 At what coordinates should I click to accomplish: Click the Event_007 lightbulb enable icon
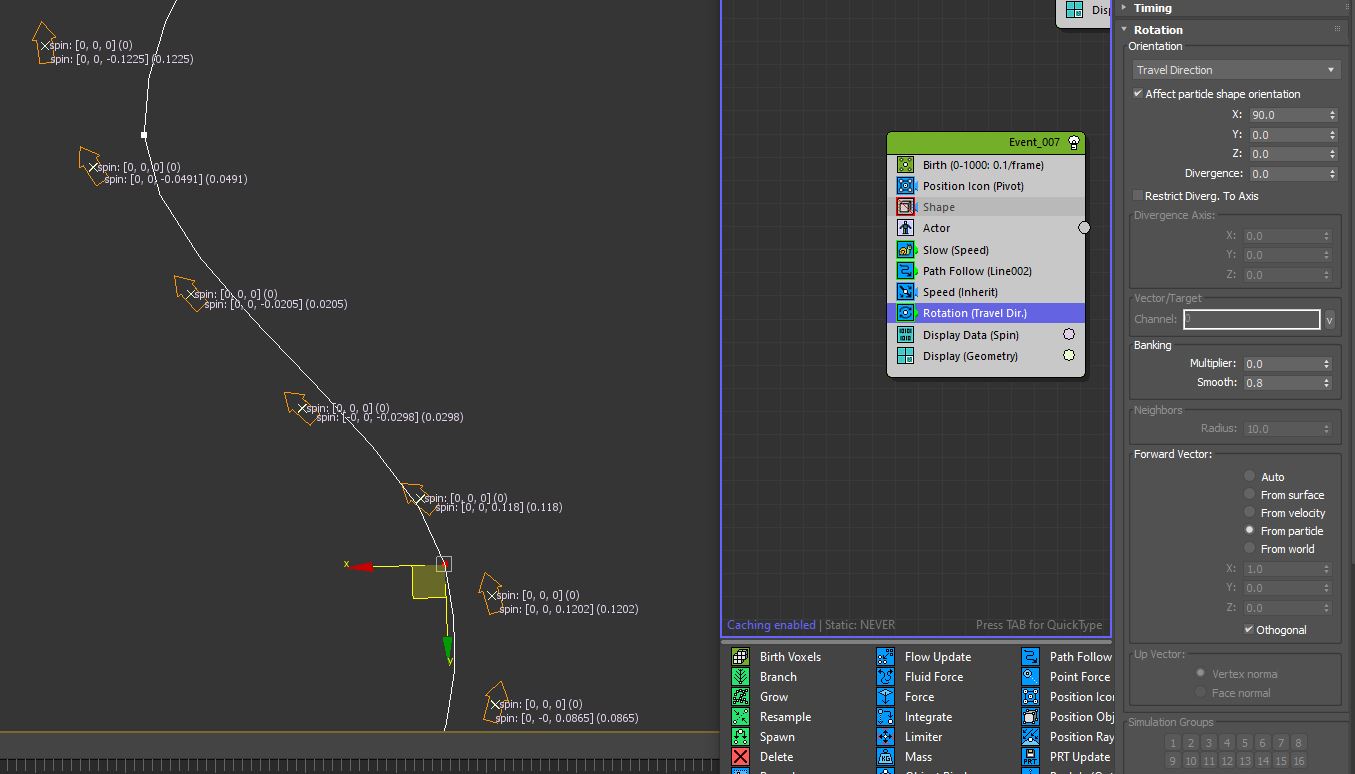pyautogui.click(x=1074, y=143)
